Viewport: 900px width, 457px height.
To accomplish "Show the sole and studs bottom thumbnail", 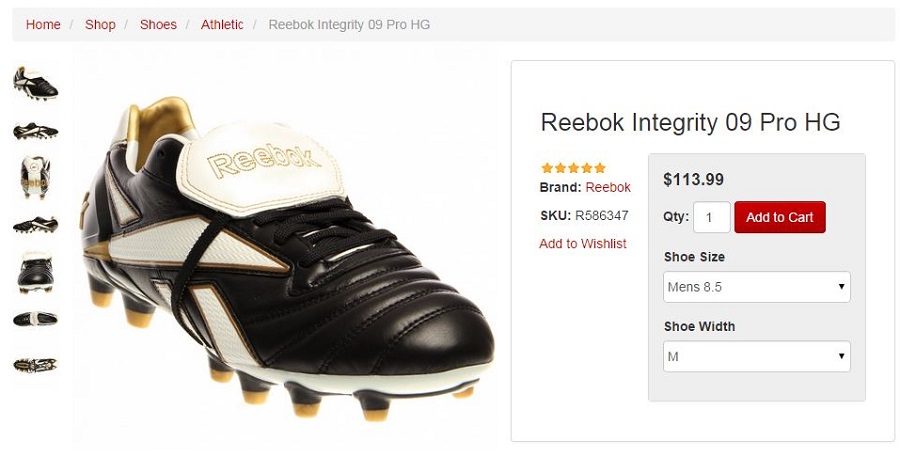I will point(35,365).
